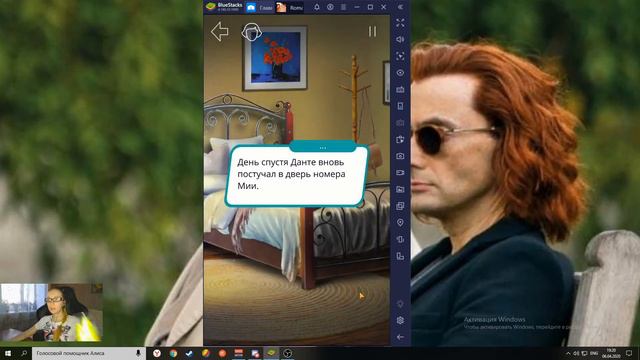The width and height of the screenshot is (640, 360).
Task: Open the taskbar clock and date
Action: [611, 353]
